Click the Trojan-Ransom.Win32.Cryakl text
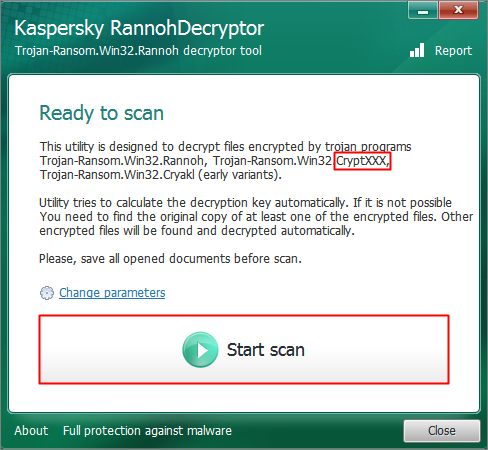The image size is (488, 450). (x=117, y=175)
